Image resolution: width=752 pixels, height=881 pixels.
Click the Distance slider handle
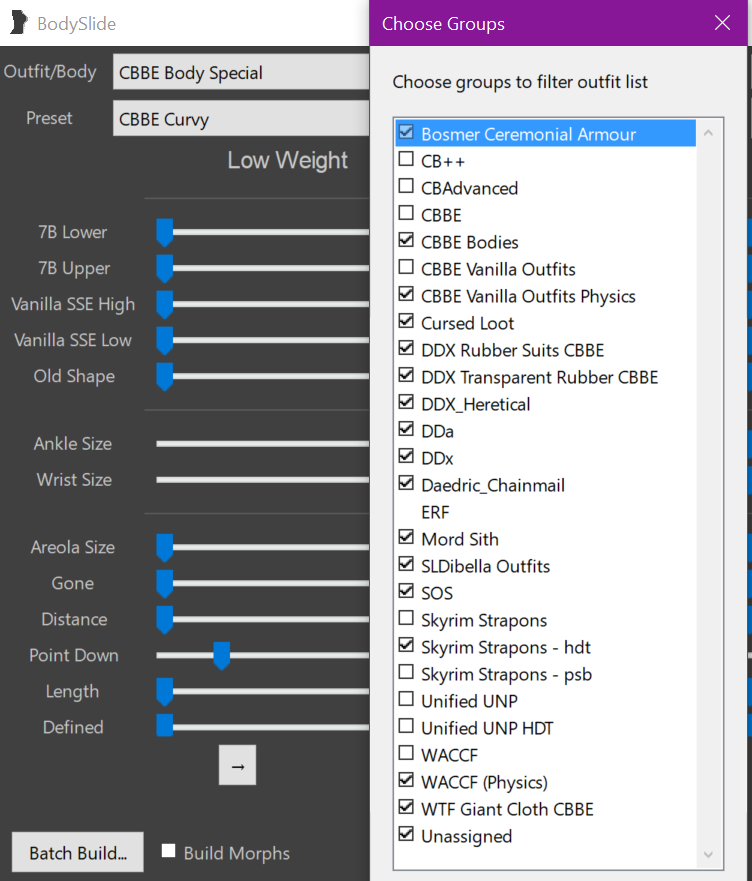click(165, 620)
